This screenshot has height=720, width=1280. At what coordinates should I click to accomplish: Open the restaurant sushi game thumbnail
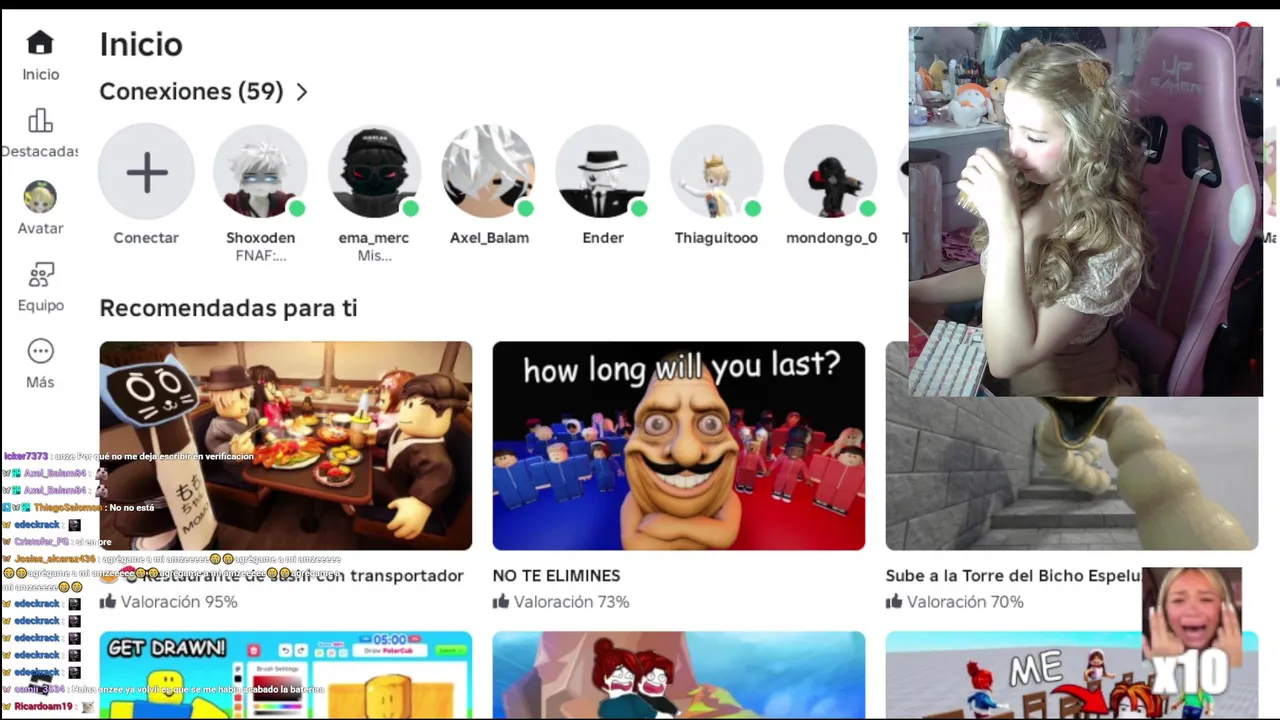[286, 446]
